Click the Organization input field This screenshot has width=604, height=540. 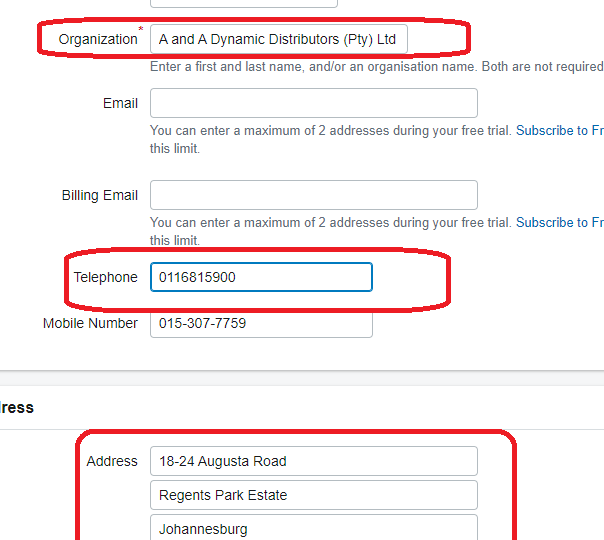click(279, 39)
